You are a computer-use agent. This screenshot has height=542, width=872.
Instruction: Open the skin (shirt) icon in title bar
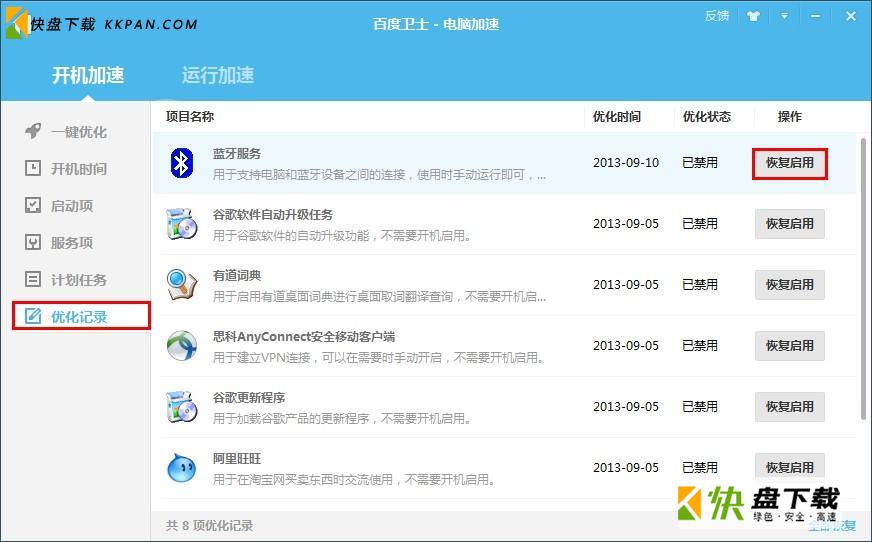pyautogui.click(x=753, y=16)
